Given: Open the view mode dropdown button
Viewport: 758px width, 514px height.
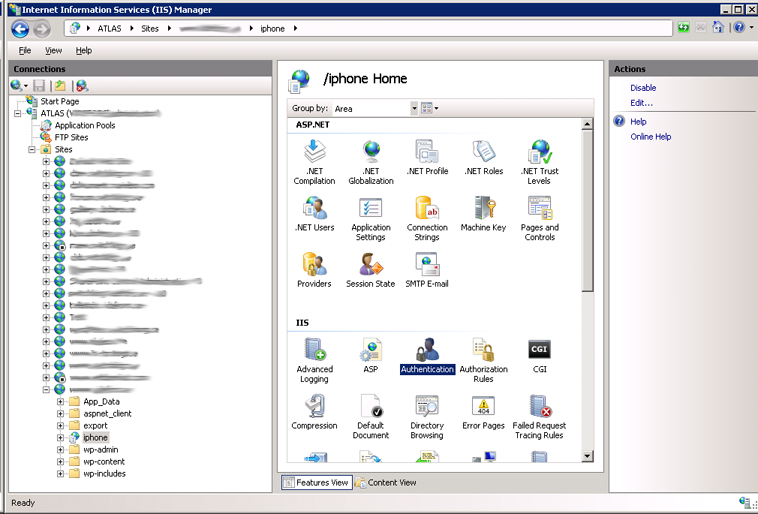Looking at the screenshot, I should (430, 108).
